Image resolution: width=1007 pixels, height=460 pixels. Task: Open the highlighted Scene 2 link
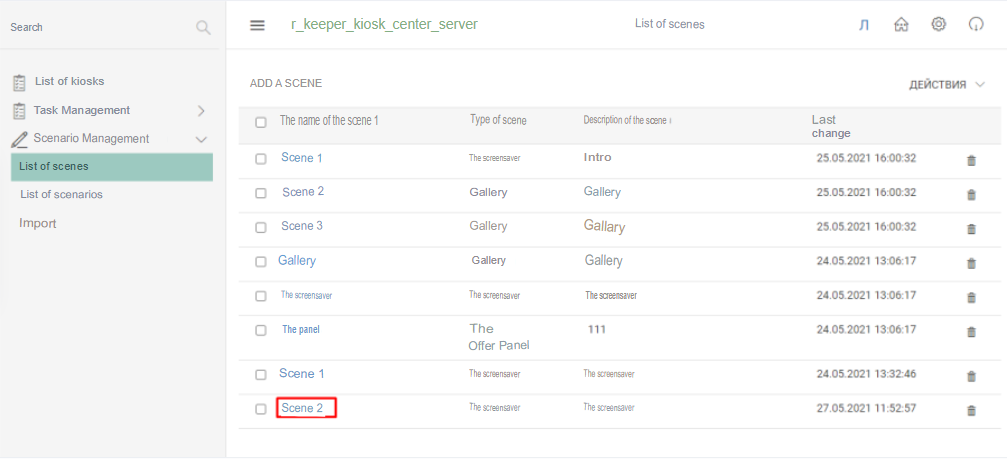[x=303, y=408]
